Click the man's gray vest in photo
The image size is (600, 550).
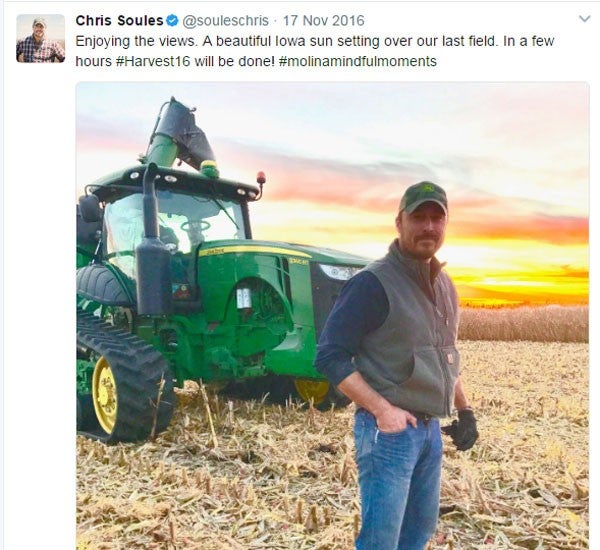(x=410, y=330)
